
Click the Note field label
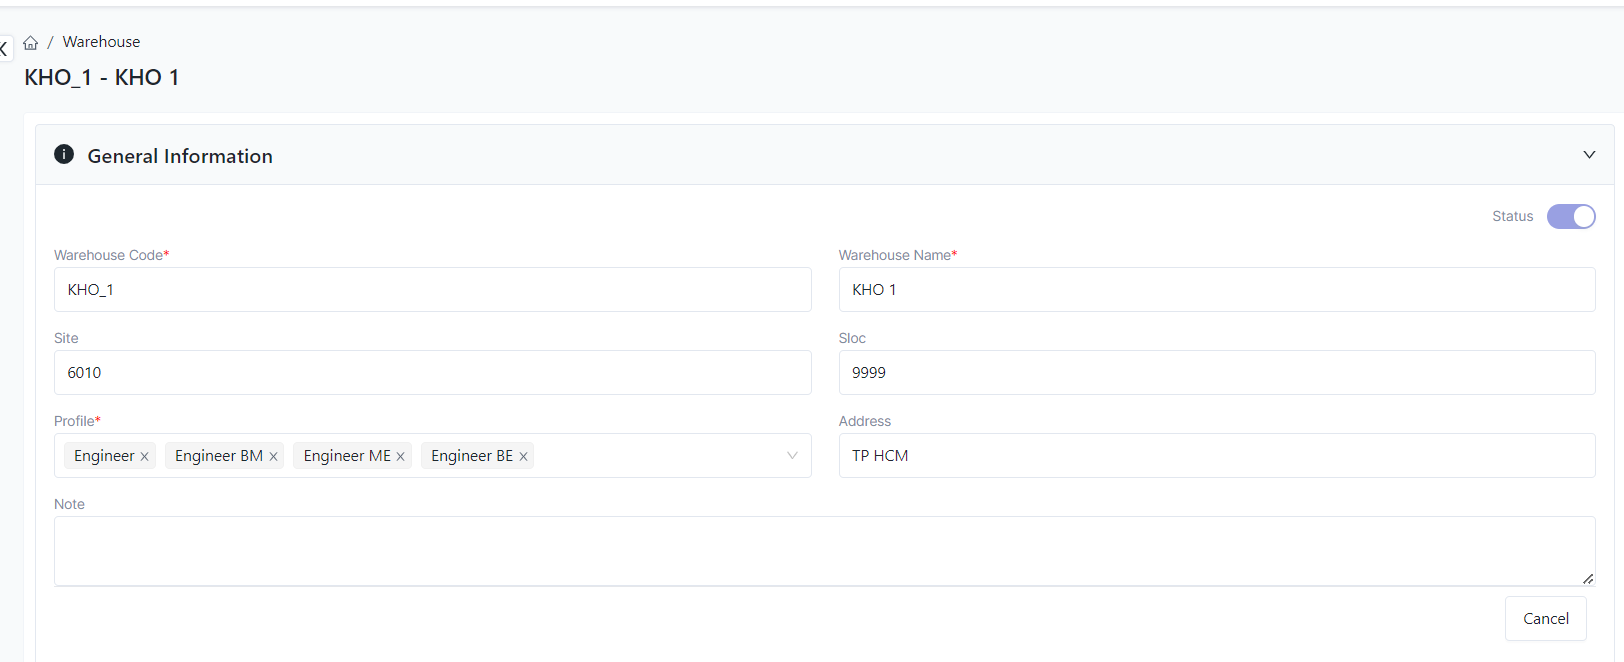(69, 504)
